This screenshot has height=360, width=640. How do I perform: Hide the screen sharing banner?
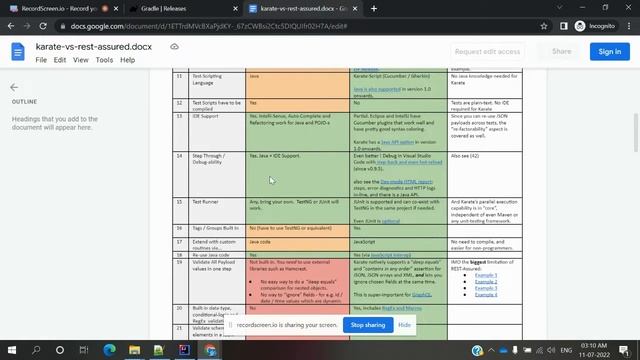coord(404,325)
